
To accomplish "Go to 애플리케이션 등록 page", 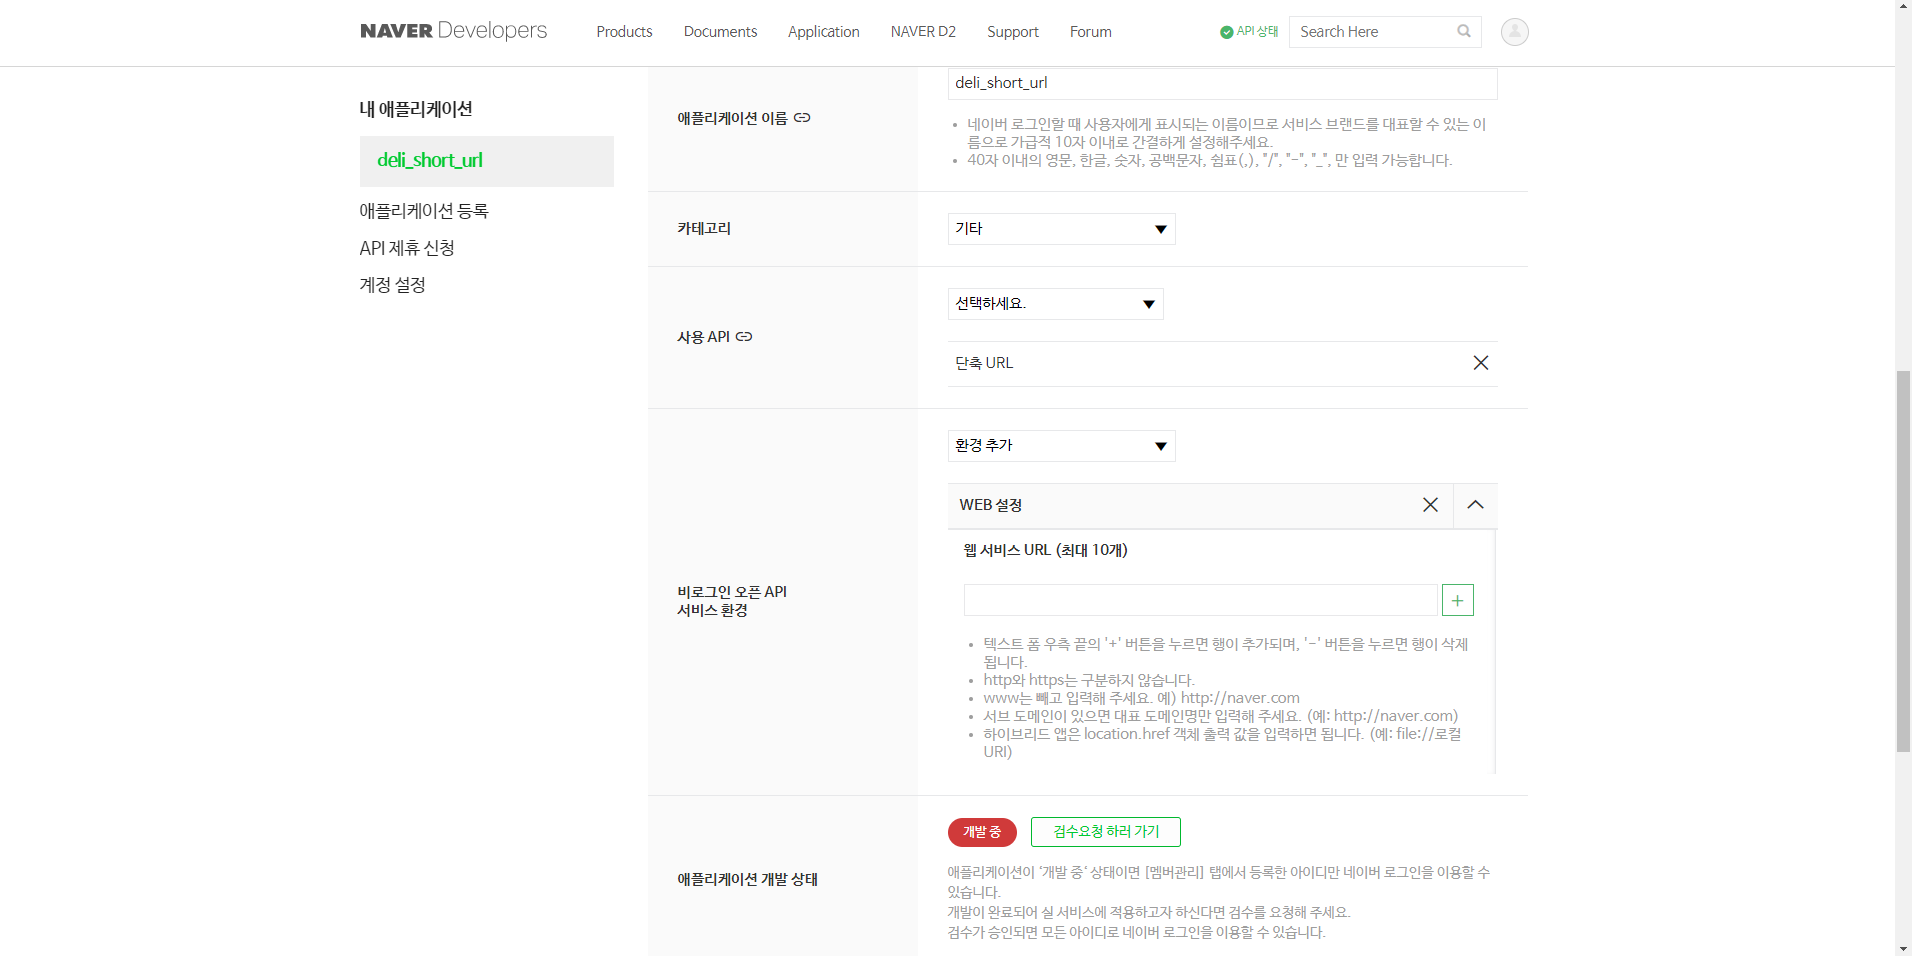I will click(424, 211).
